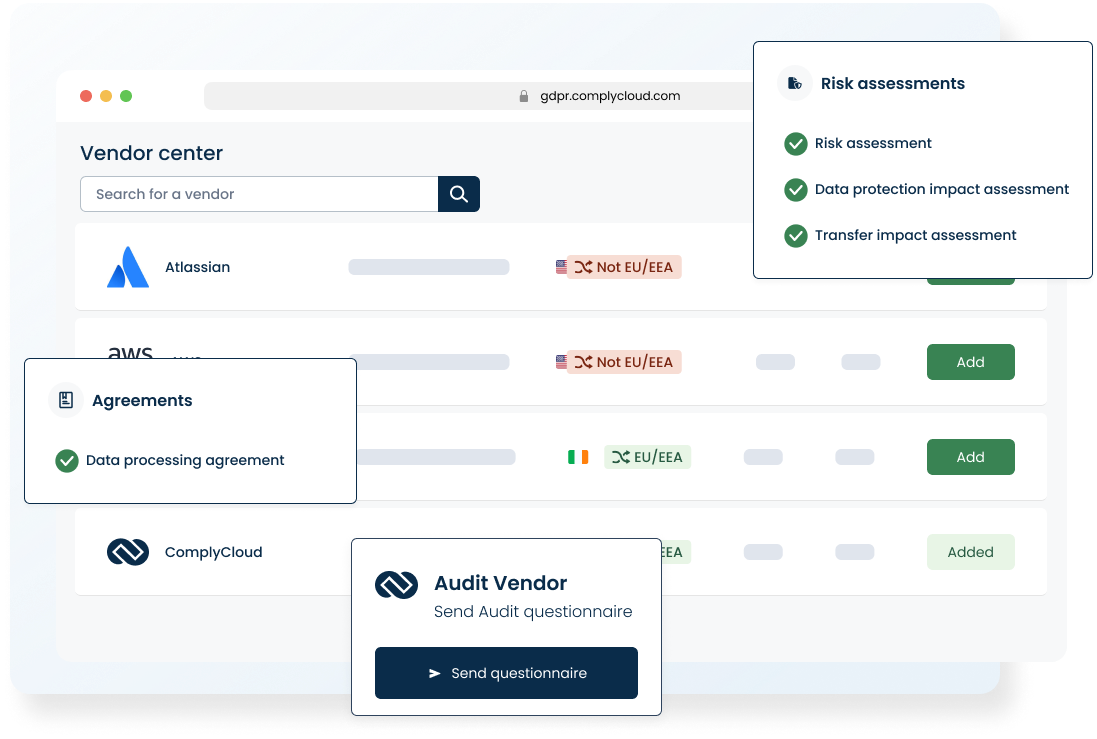The width and height of the screenshot is (1097, 739).
Task: Click the shuffle icon in Atlassian's badge
Action: point(583,267)
